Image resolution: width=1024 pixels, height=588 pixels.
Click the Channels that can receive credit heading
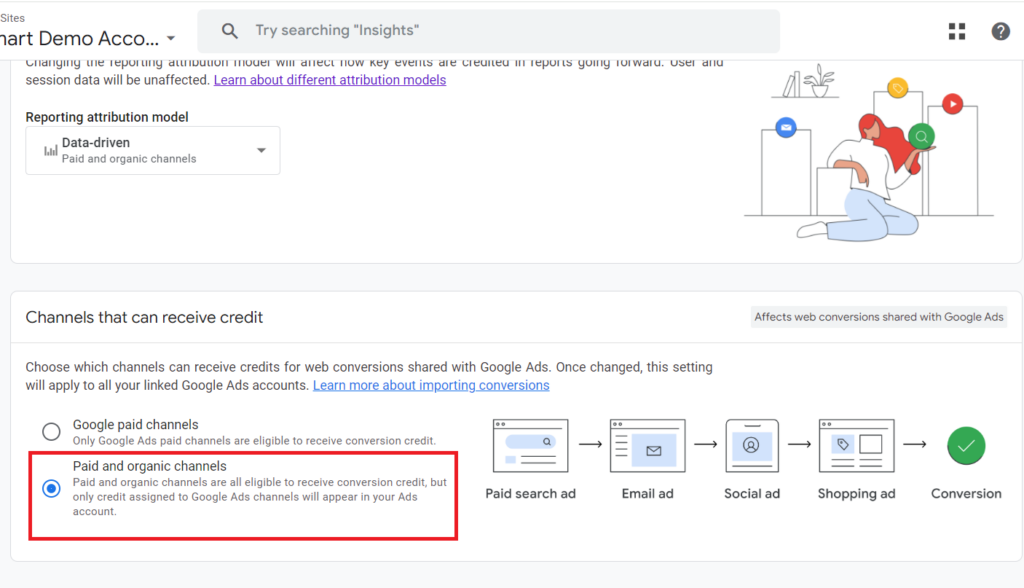click(144, 318)
